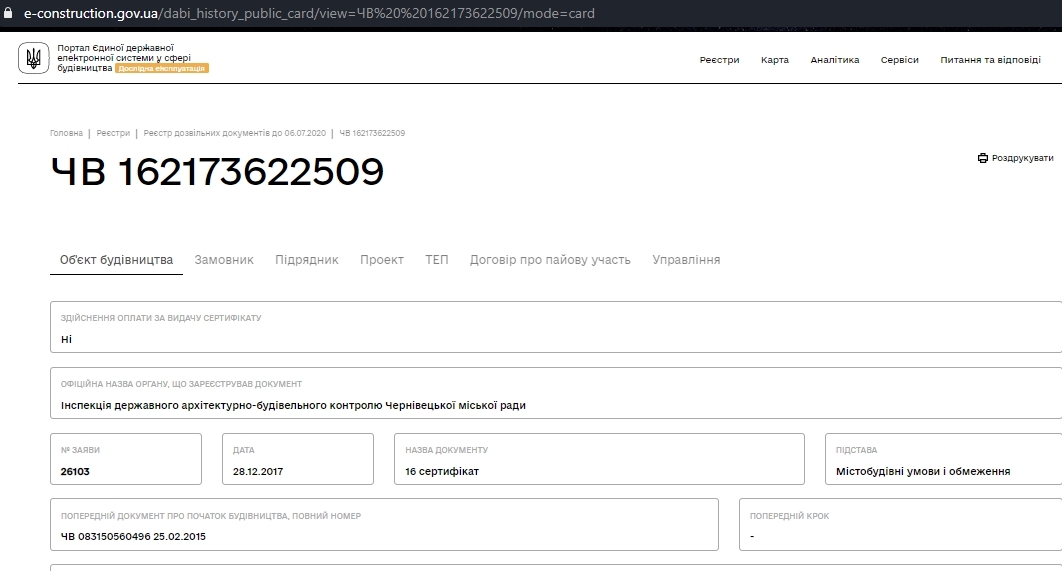Image resolution: width=1062 pixels, height=571 pixels.
Task: Open Реєстр дозвільних документів до 06.07.2020 breadcrumb
Action: pyautogui.click(x=234, y=133)
